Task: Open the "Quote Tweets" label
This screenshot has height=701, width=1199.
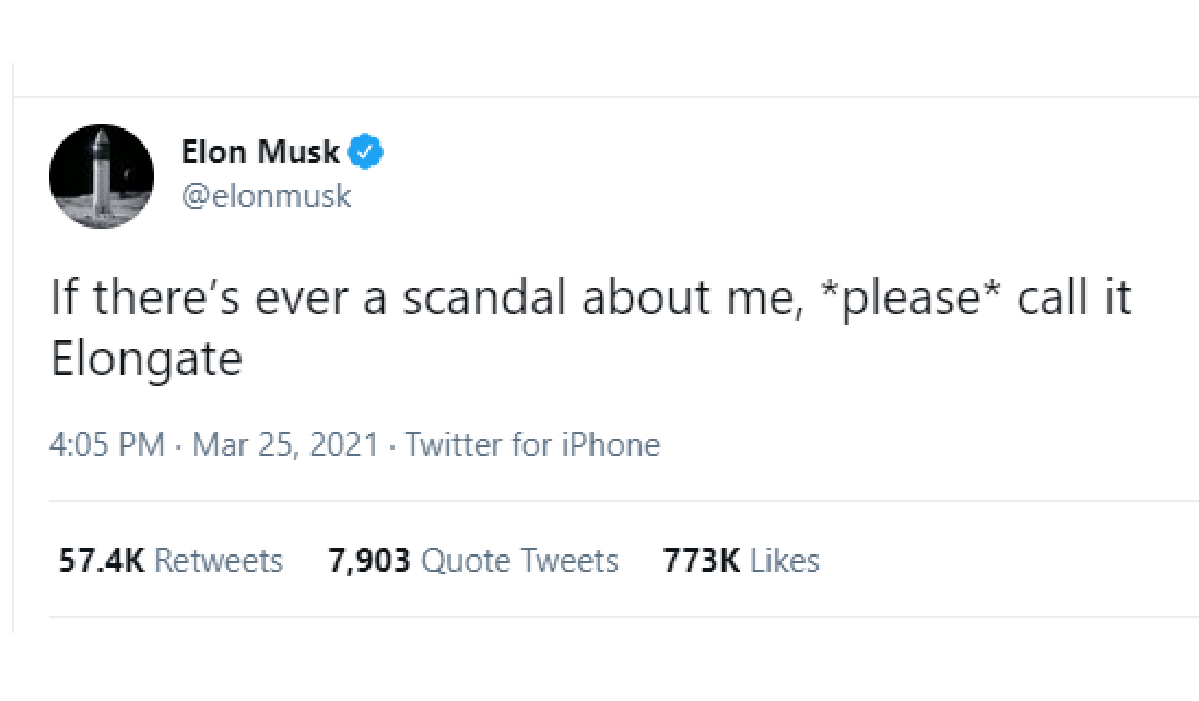Action: [x=519, y=561]
